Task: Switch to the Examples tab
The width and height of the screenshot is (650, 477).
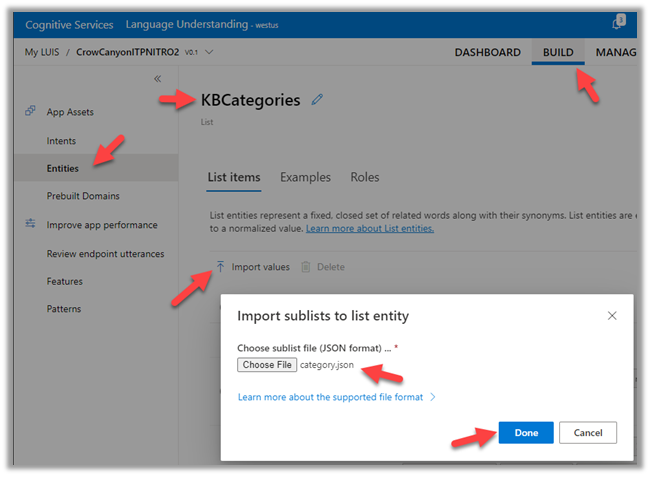Action: [x=305, y=177]
